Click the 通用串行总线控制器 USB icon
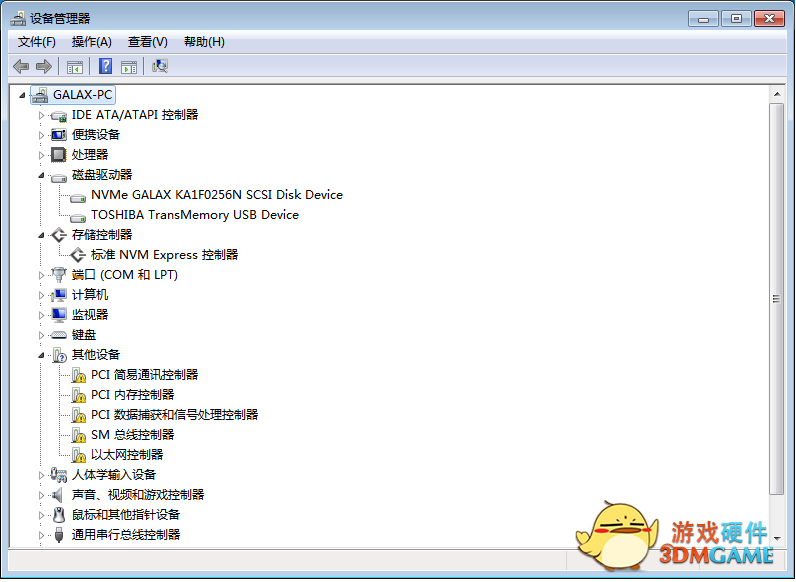Image resolution: width=796 pixels, height=582 pixels. 59,535
